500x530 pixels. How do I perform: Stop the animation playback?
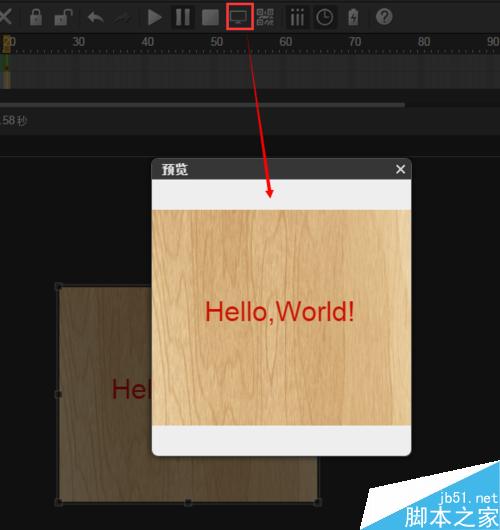coord(210,17)
